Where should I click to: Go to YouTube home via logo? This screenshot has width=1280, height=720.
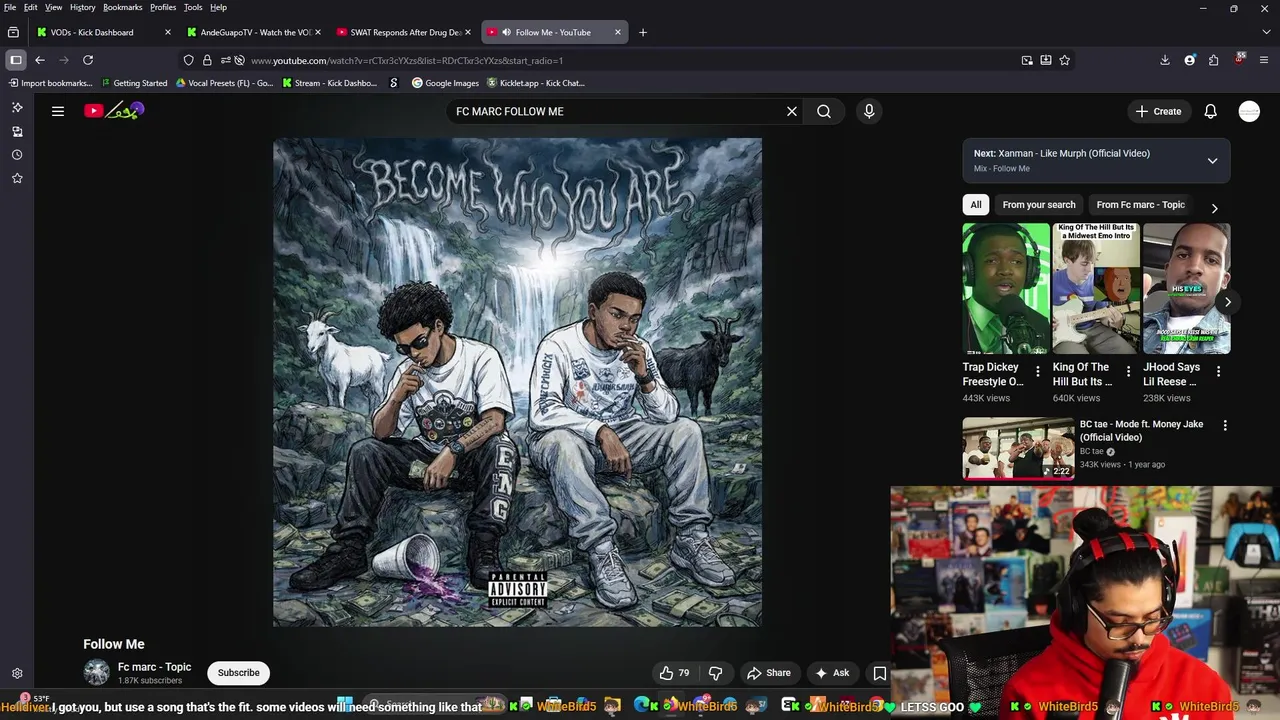(x=115, y=111)
